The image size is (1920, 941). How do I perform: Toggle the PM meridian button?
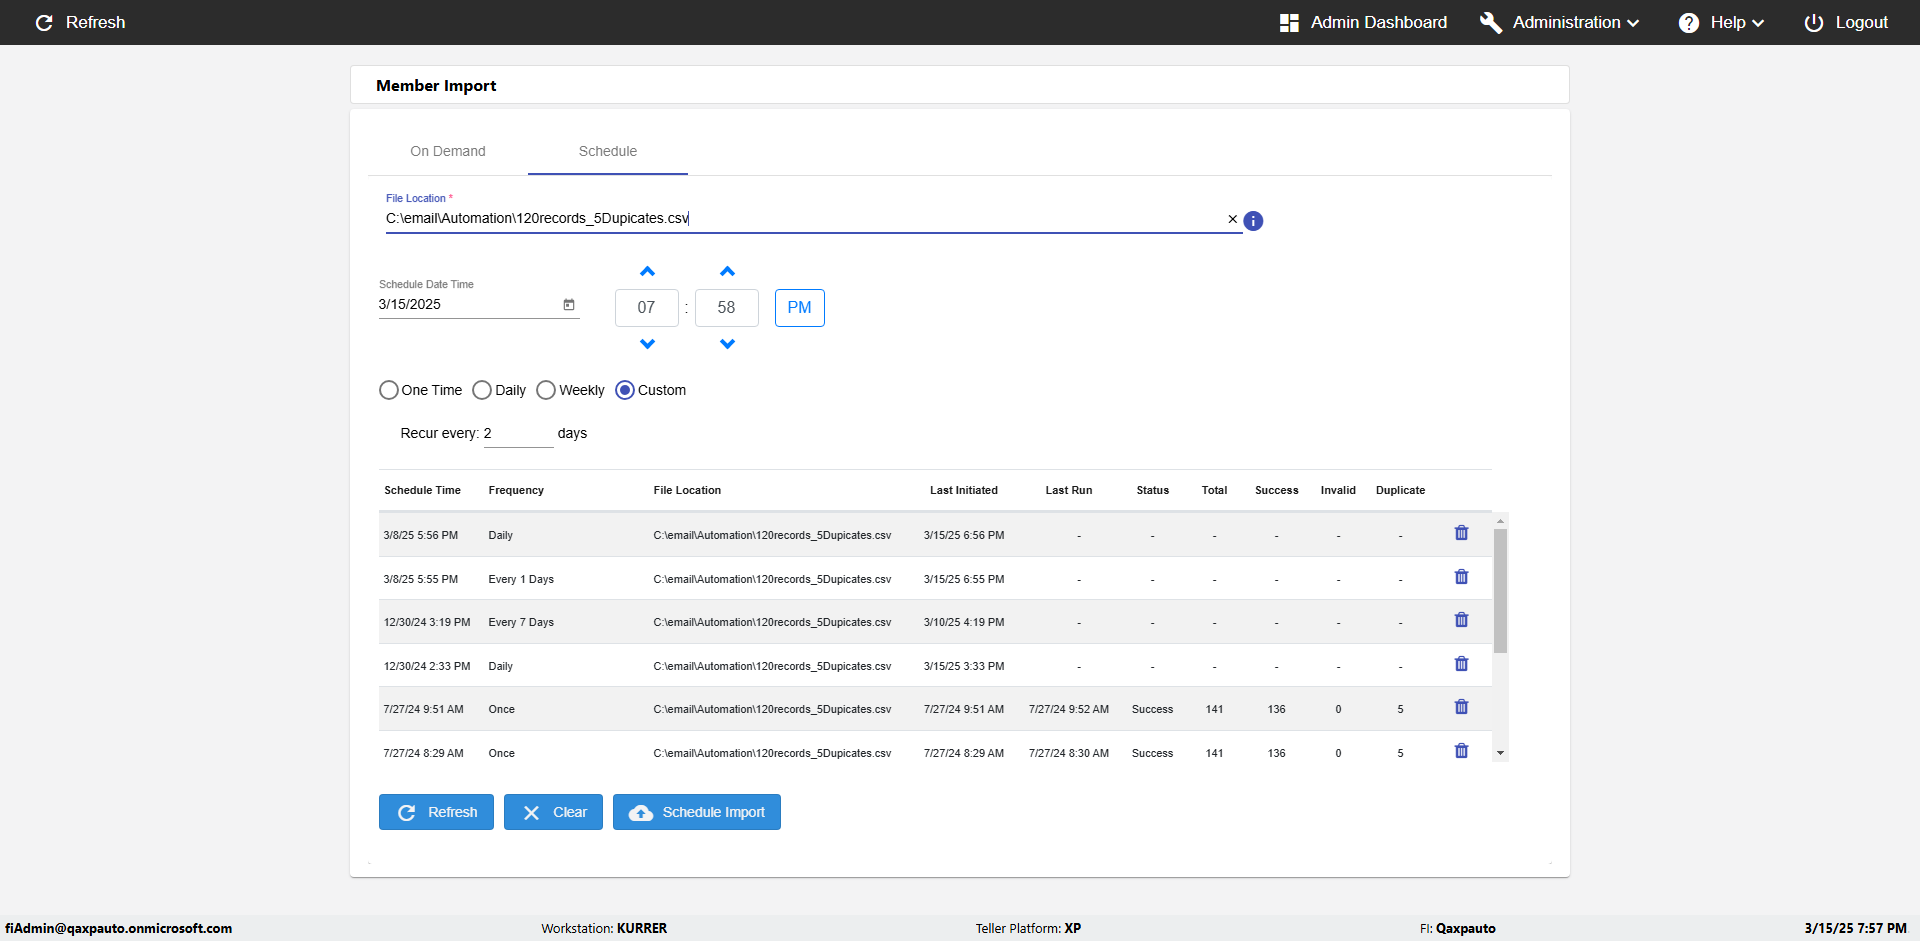(x=799, y=308)
